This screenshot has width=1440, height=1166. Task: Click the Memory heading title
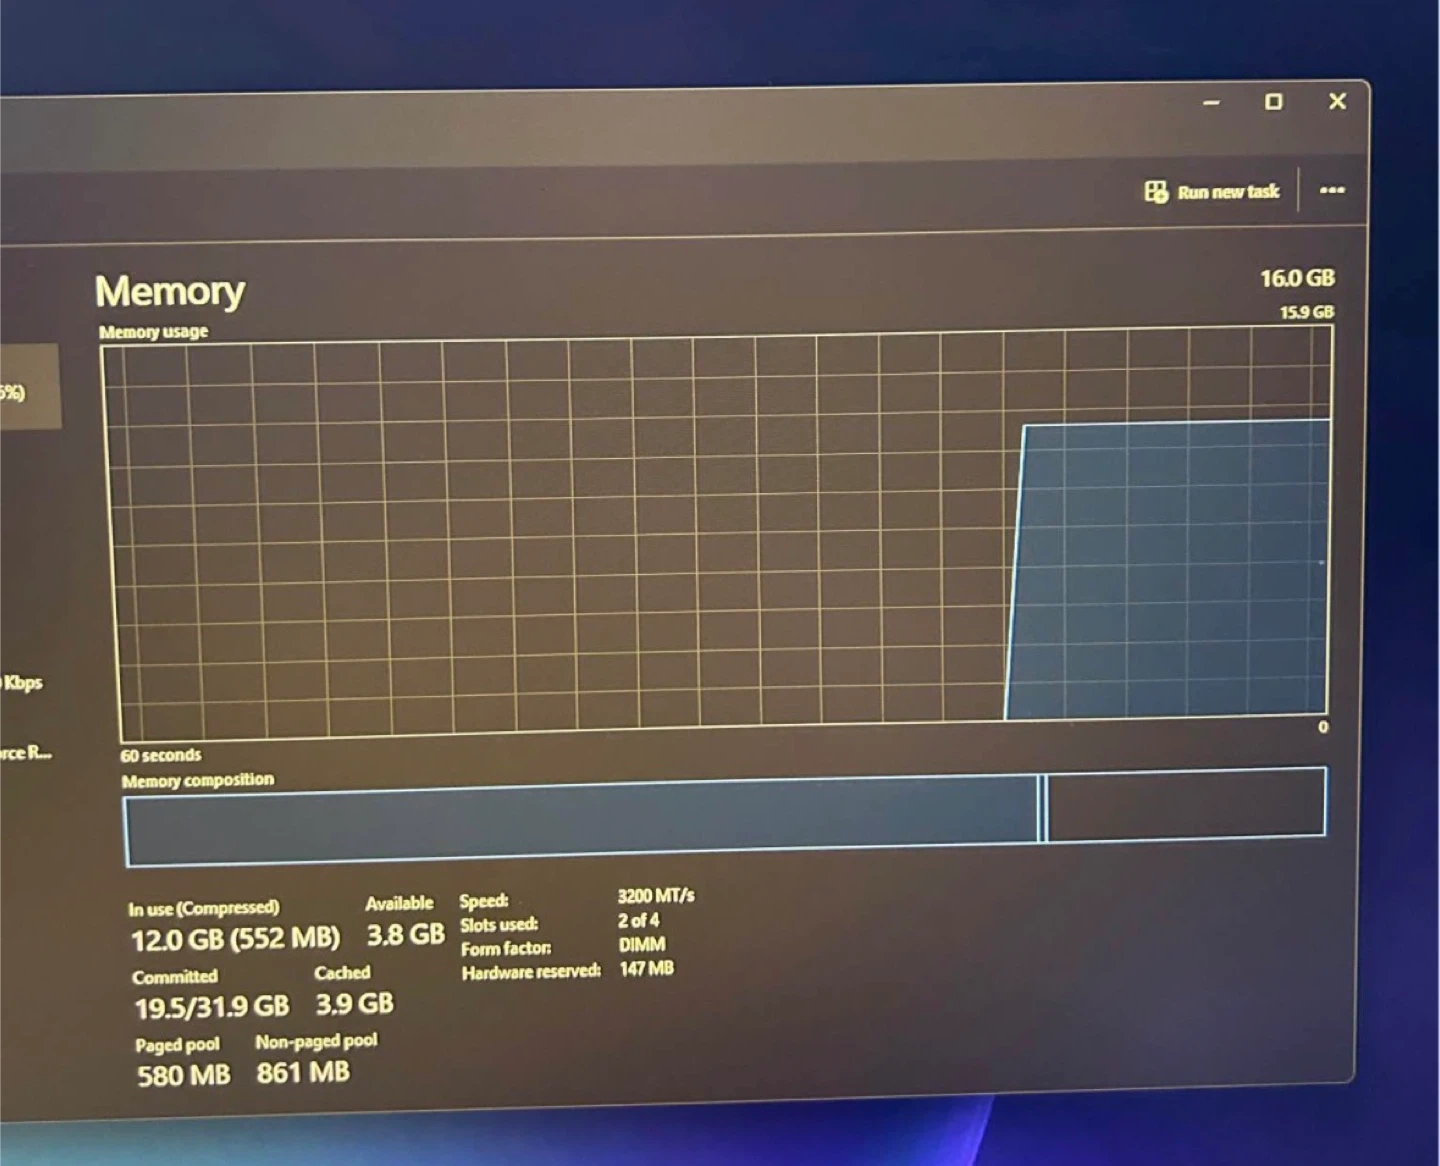170,291
